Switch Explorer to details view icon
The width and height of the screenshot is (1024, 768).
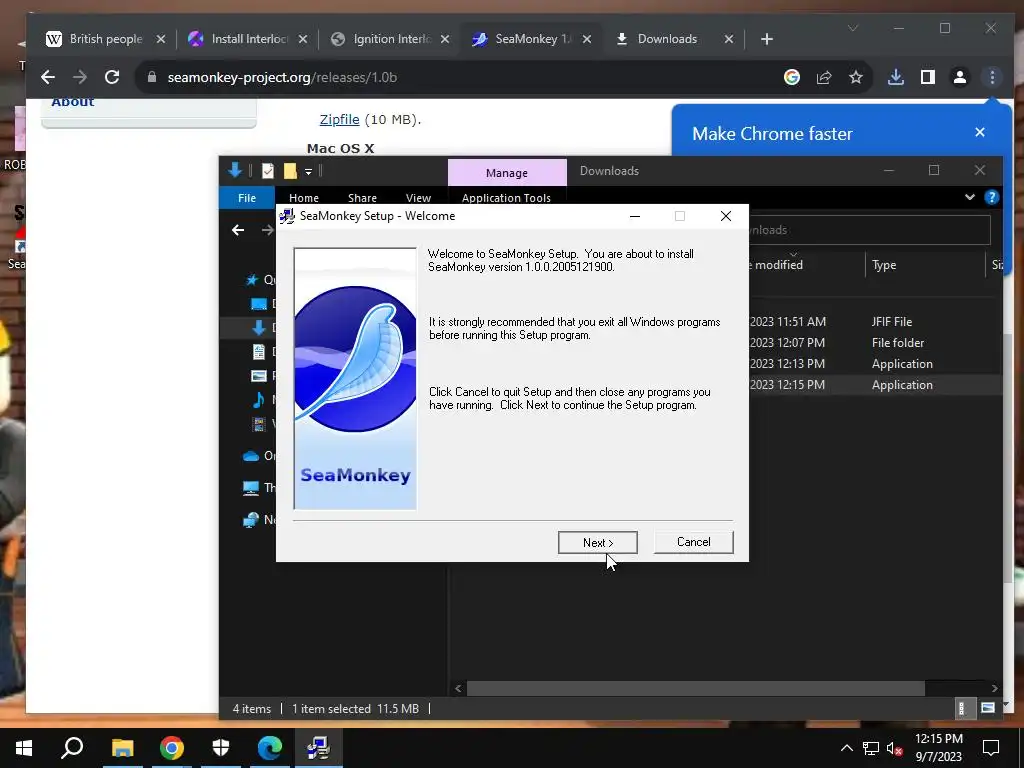961,708
